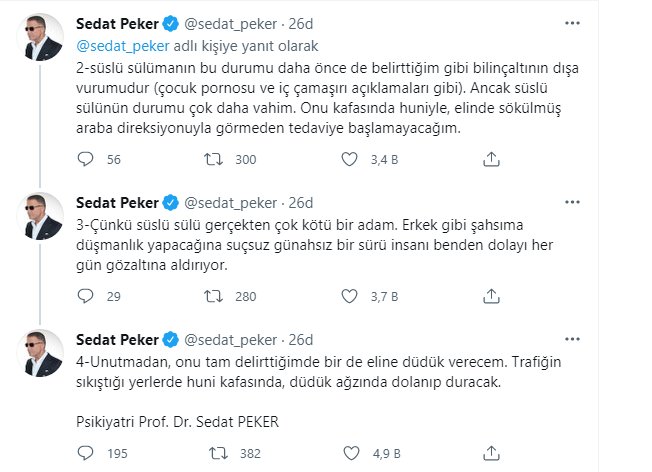Open more options menu on second tweet
Screen dimensions: 652x472
pos(572,202)
